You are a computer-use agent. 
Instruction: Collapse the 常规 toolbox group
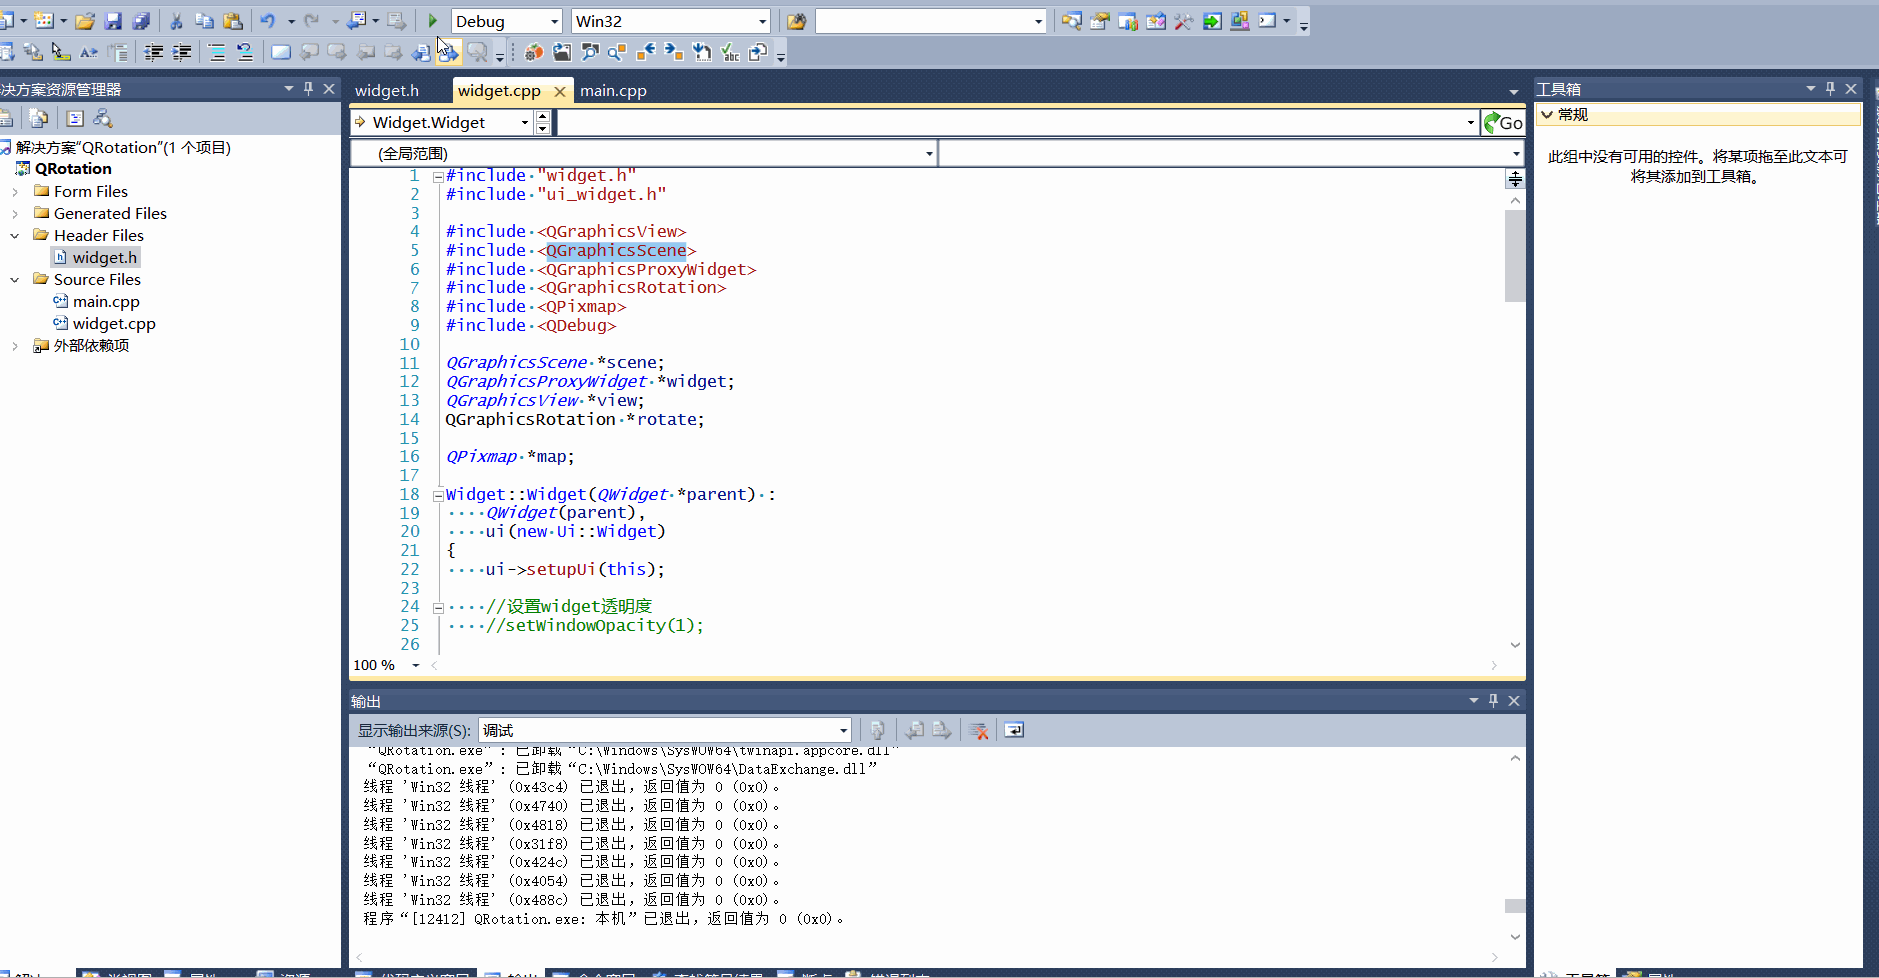[1547, 114]
